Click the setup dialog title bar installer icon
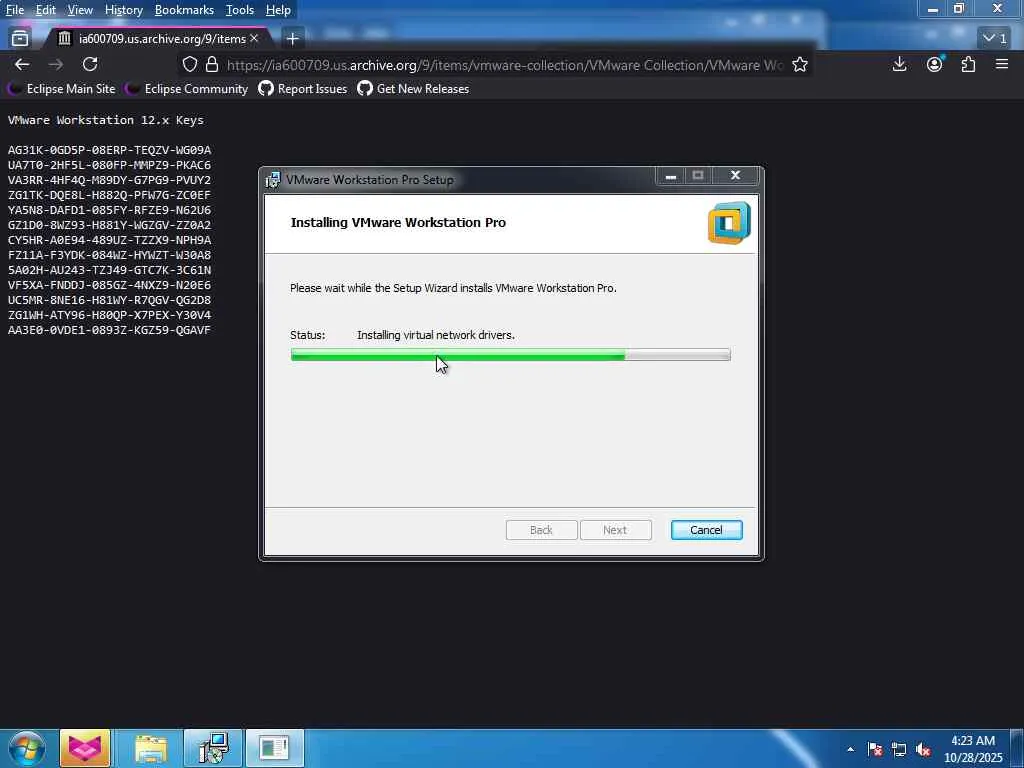Screen dimensions: 1024x768 [273, 180]
